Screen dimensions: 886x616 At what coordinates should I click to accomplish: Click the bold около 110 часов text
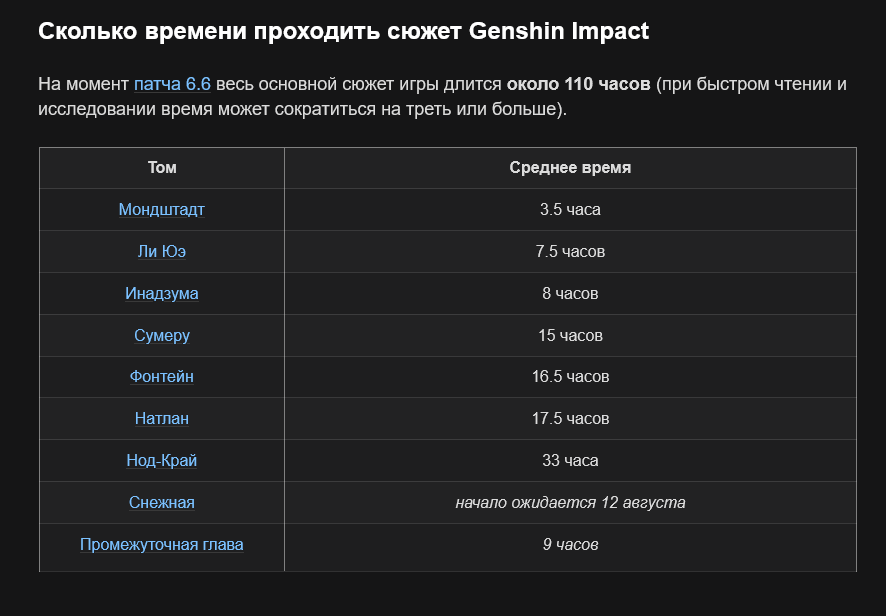pyautogui.click(x=578, y=84)
